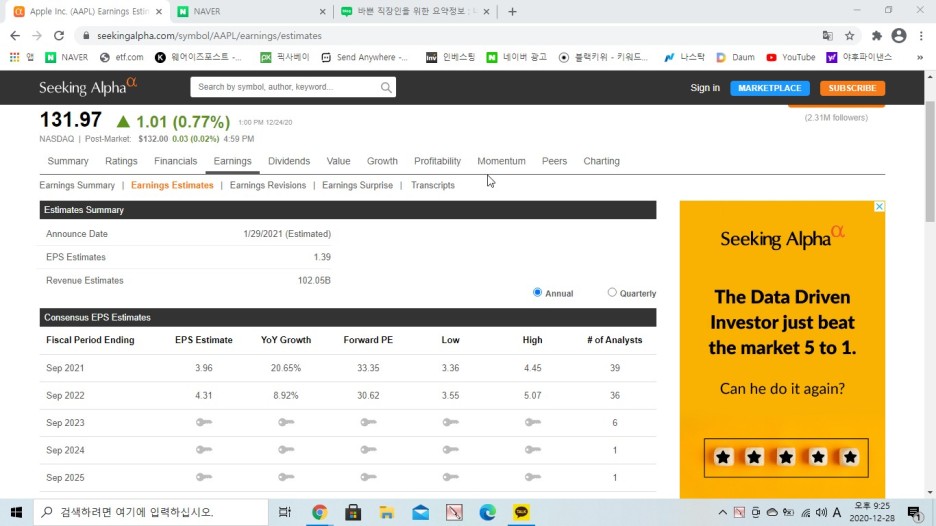Click the MARKETPLACE button

tap(769, 88)
